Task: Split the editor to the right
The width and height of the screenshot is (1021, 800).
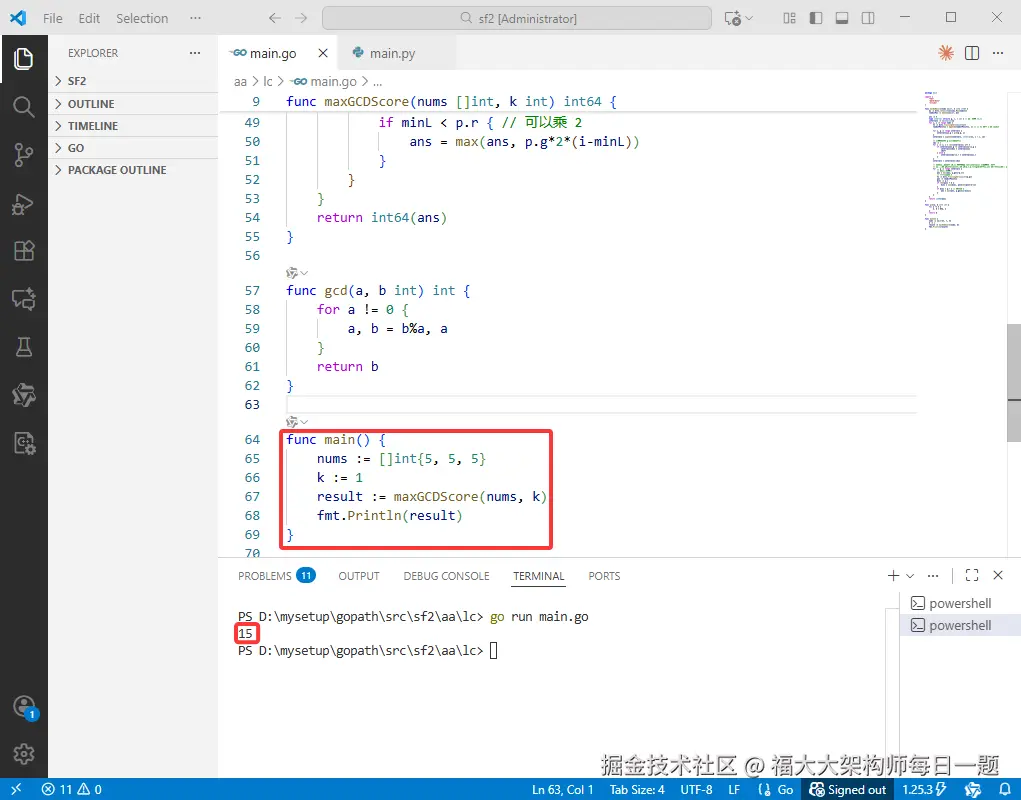Action: tap(972, 53)
